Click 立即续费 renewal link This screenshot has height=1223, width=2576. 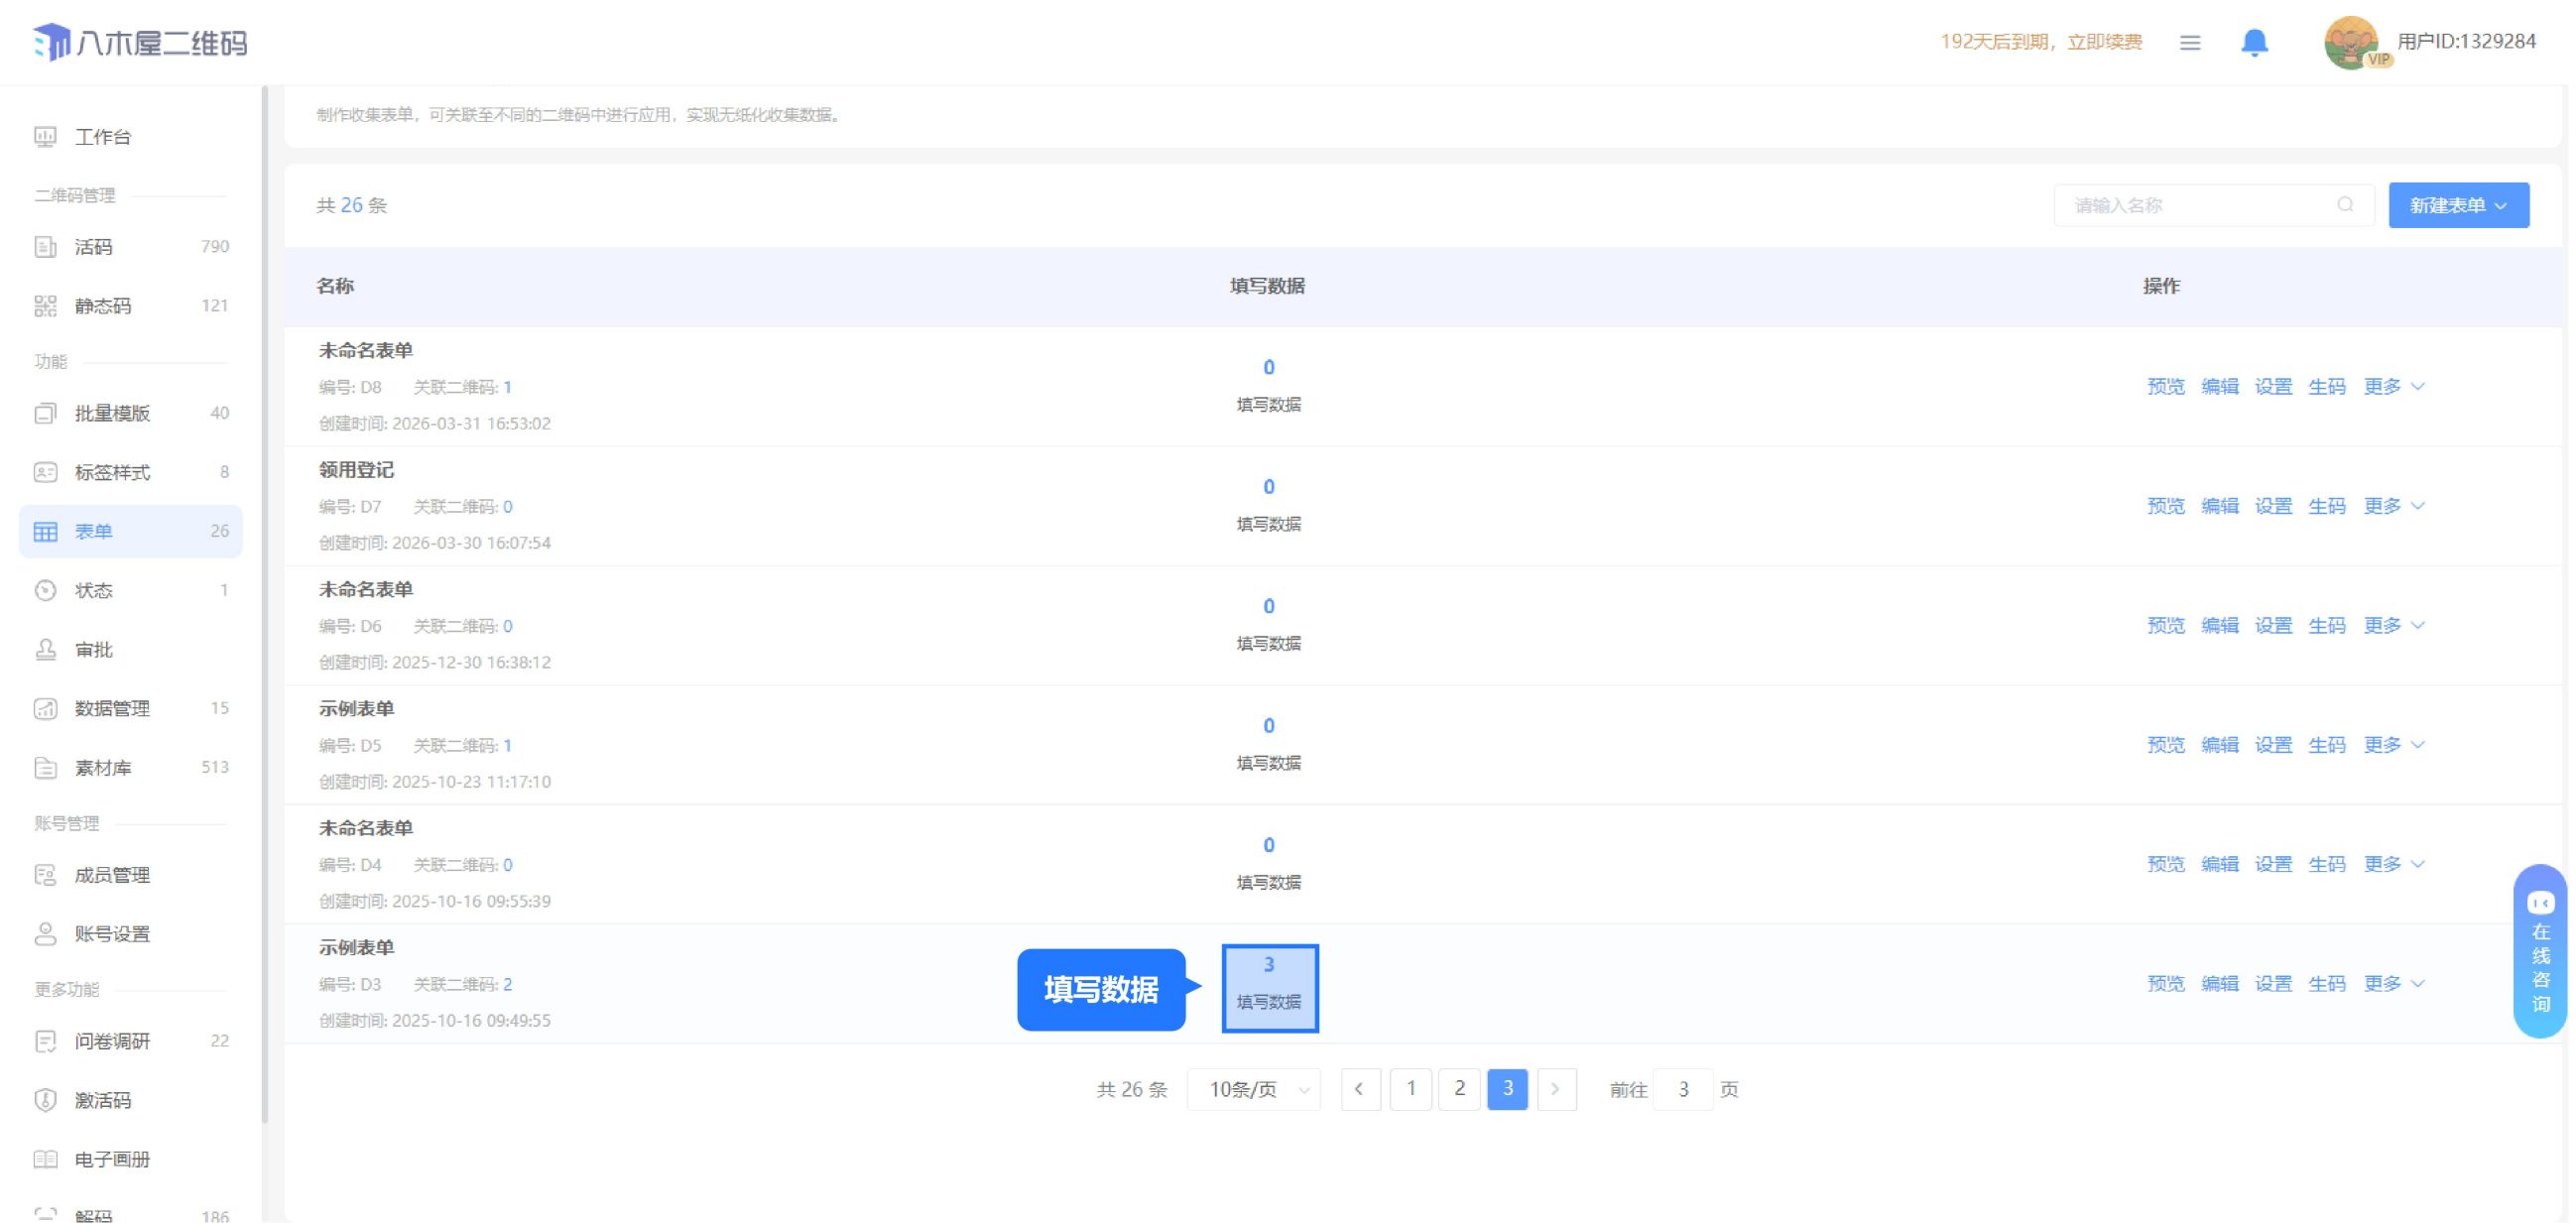pyautogui.click(x=2105, y=42)
